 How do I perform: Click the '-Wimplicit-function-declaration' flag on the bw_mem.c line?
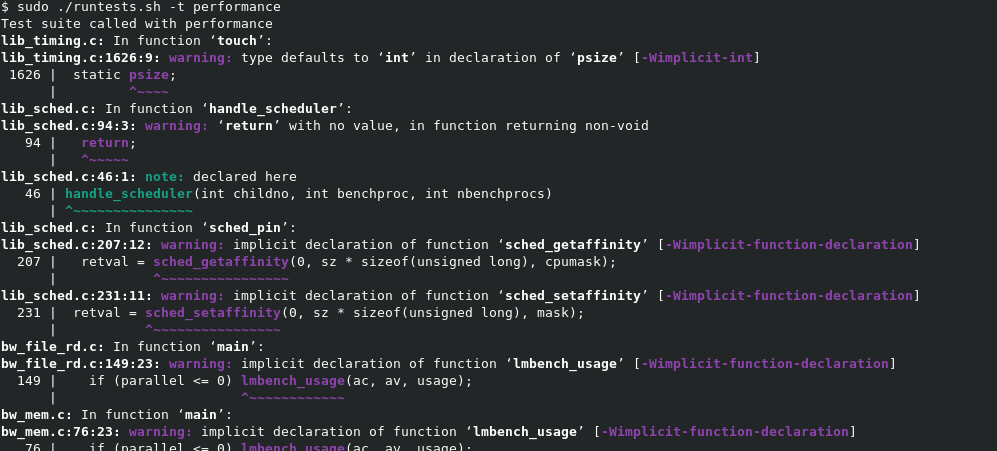pos(725,432)
